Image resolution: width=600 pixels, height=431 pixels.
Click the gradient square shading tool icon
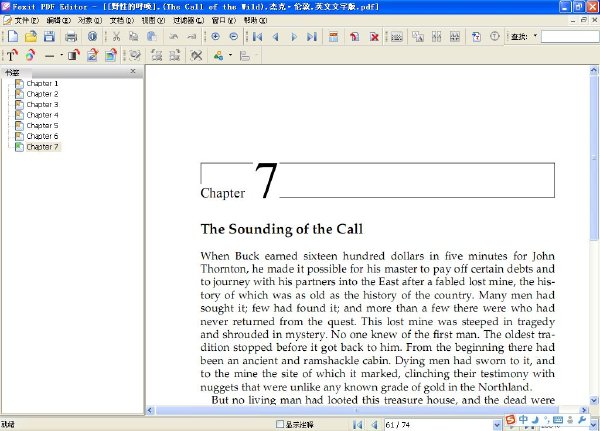pyautogui.click(x=73, y=56)
